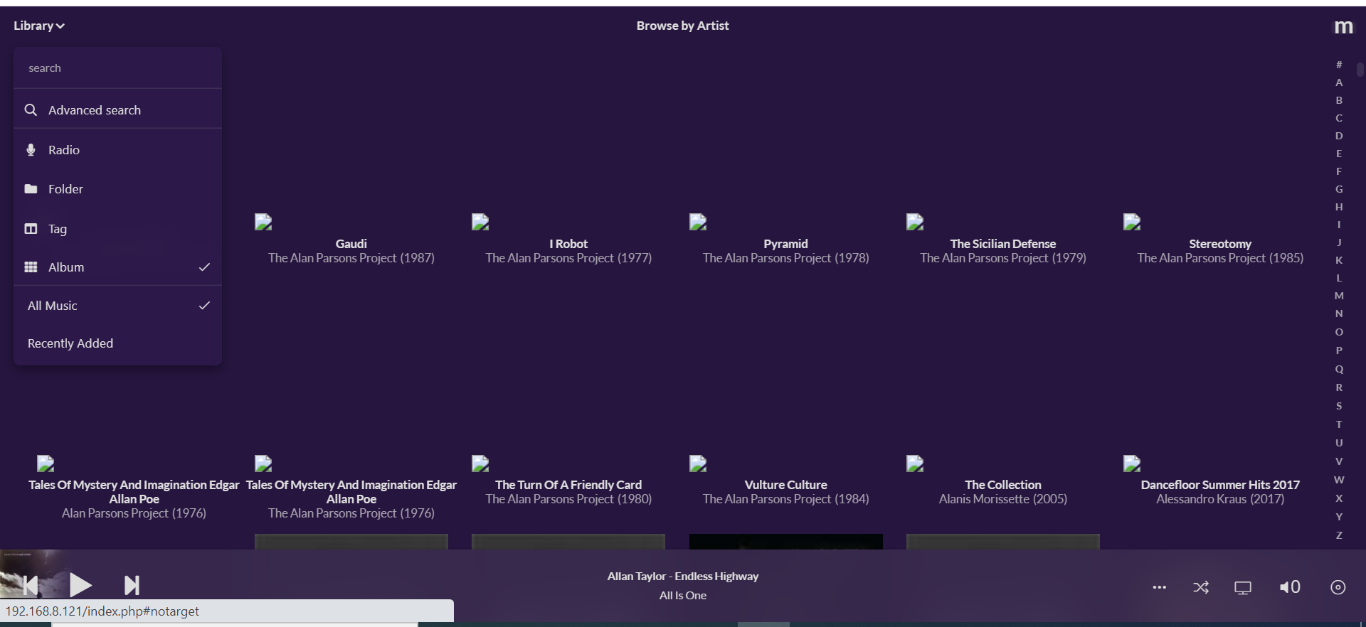Switch to the Radio view
Viewport: 1366px width, 627px height.
(118, 150)
